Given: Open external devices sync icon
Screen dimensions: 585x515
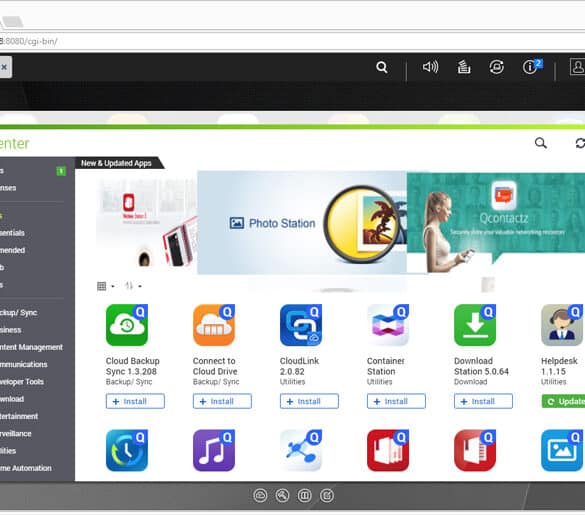Looking at the screenshot, I should pyautogui.click(x=497, y=67).
